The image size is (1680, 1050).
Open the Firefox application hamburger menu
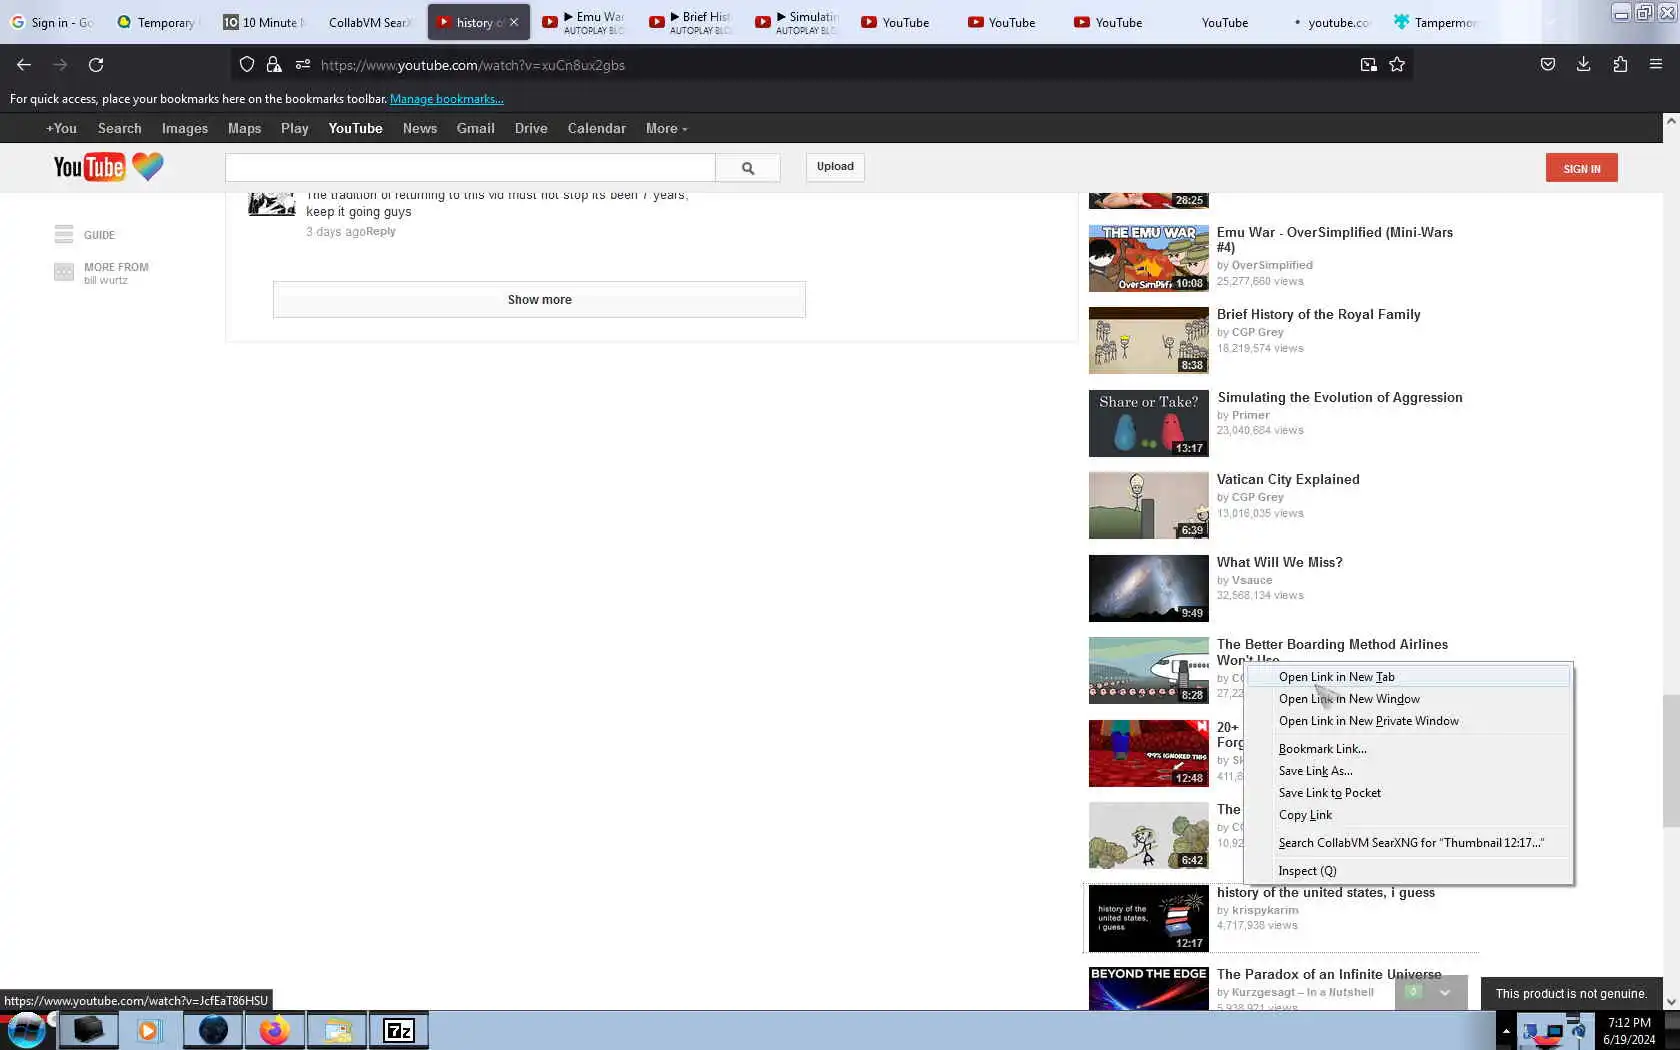(x=1656, y=65)
